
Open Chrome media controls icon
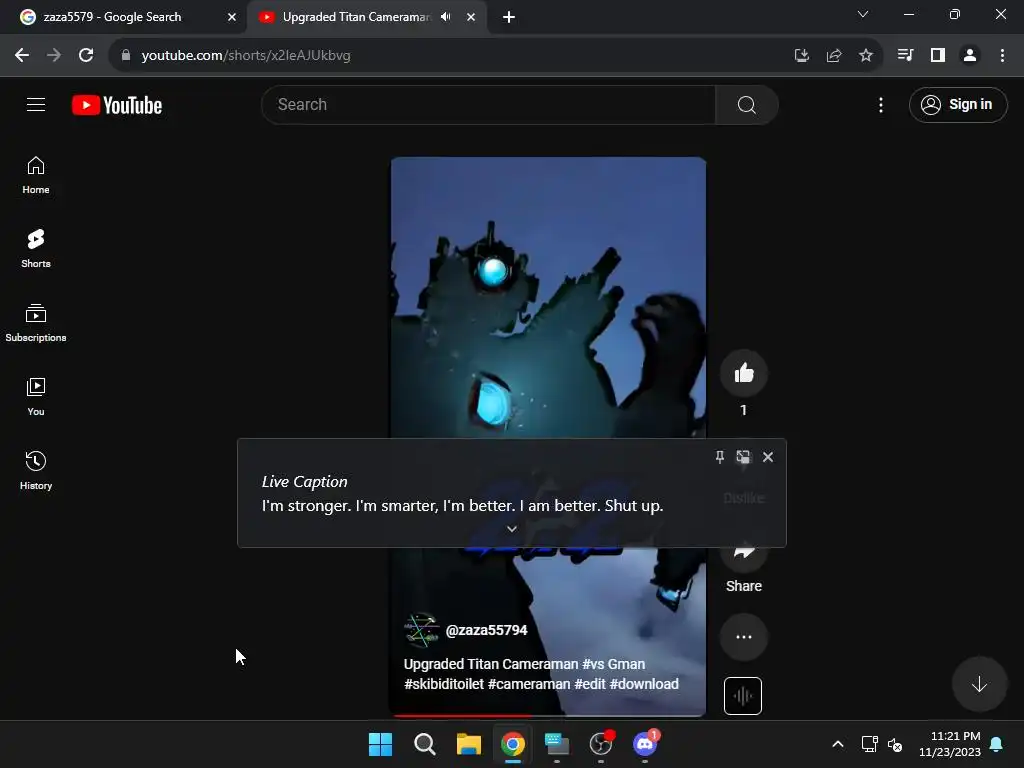(x=905, y=56)
